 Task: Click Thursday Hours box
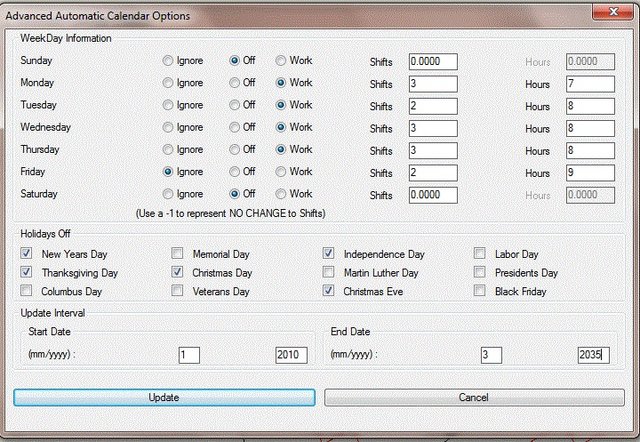590,151
